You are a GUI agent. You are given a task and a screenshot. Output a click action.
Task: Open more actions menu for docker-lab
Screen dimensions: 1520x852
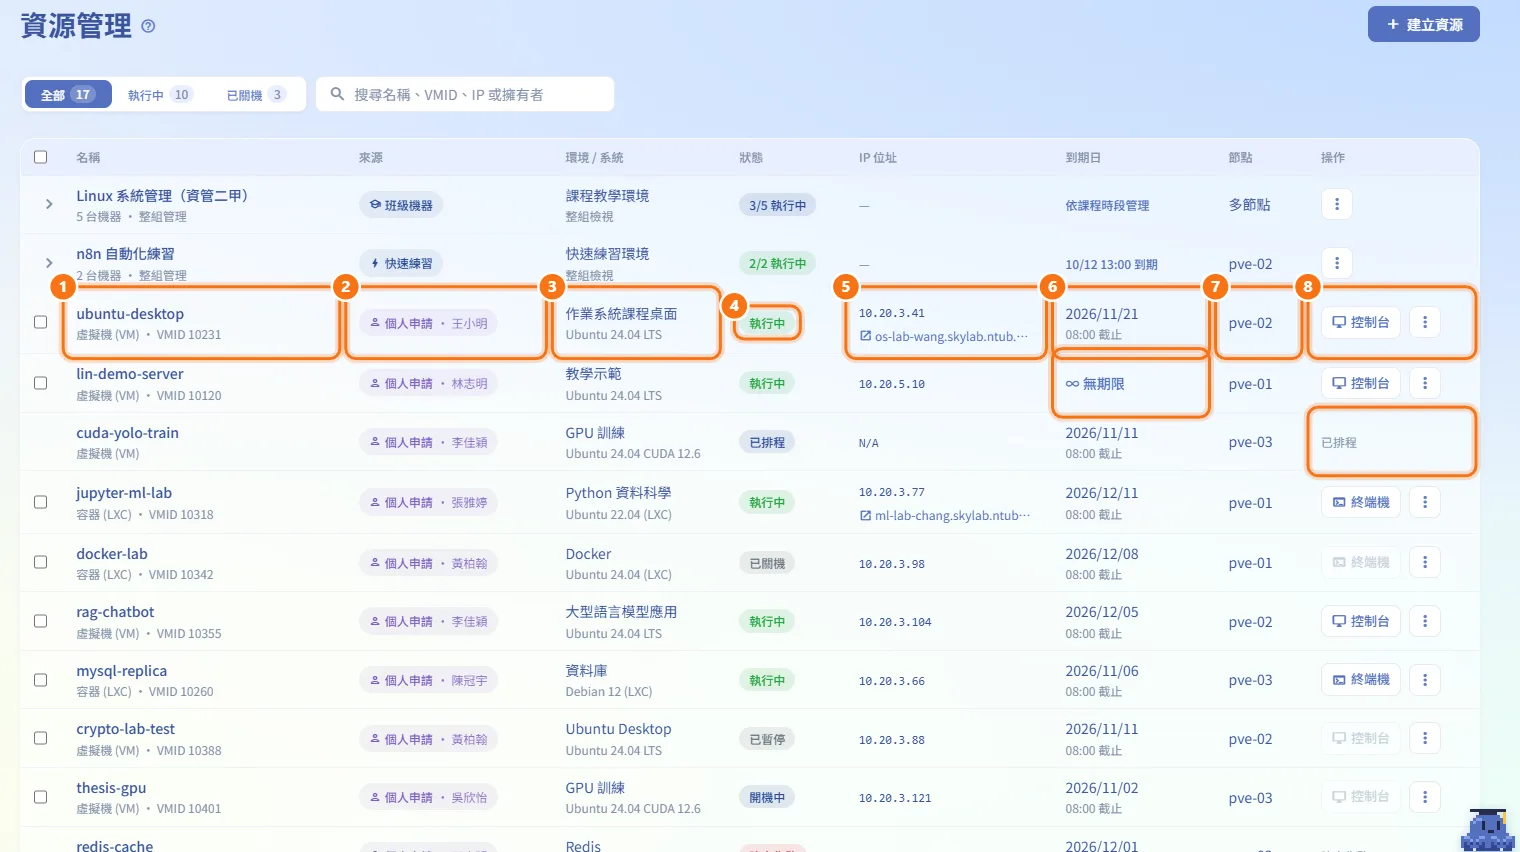coord(1425,562)
